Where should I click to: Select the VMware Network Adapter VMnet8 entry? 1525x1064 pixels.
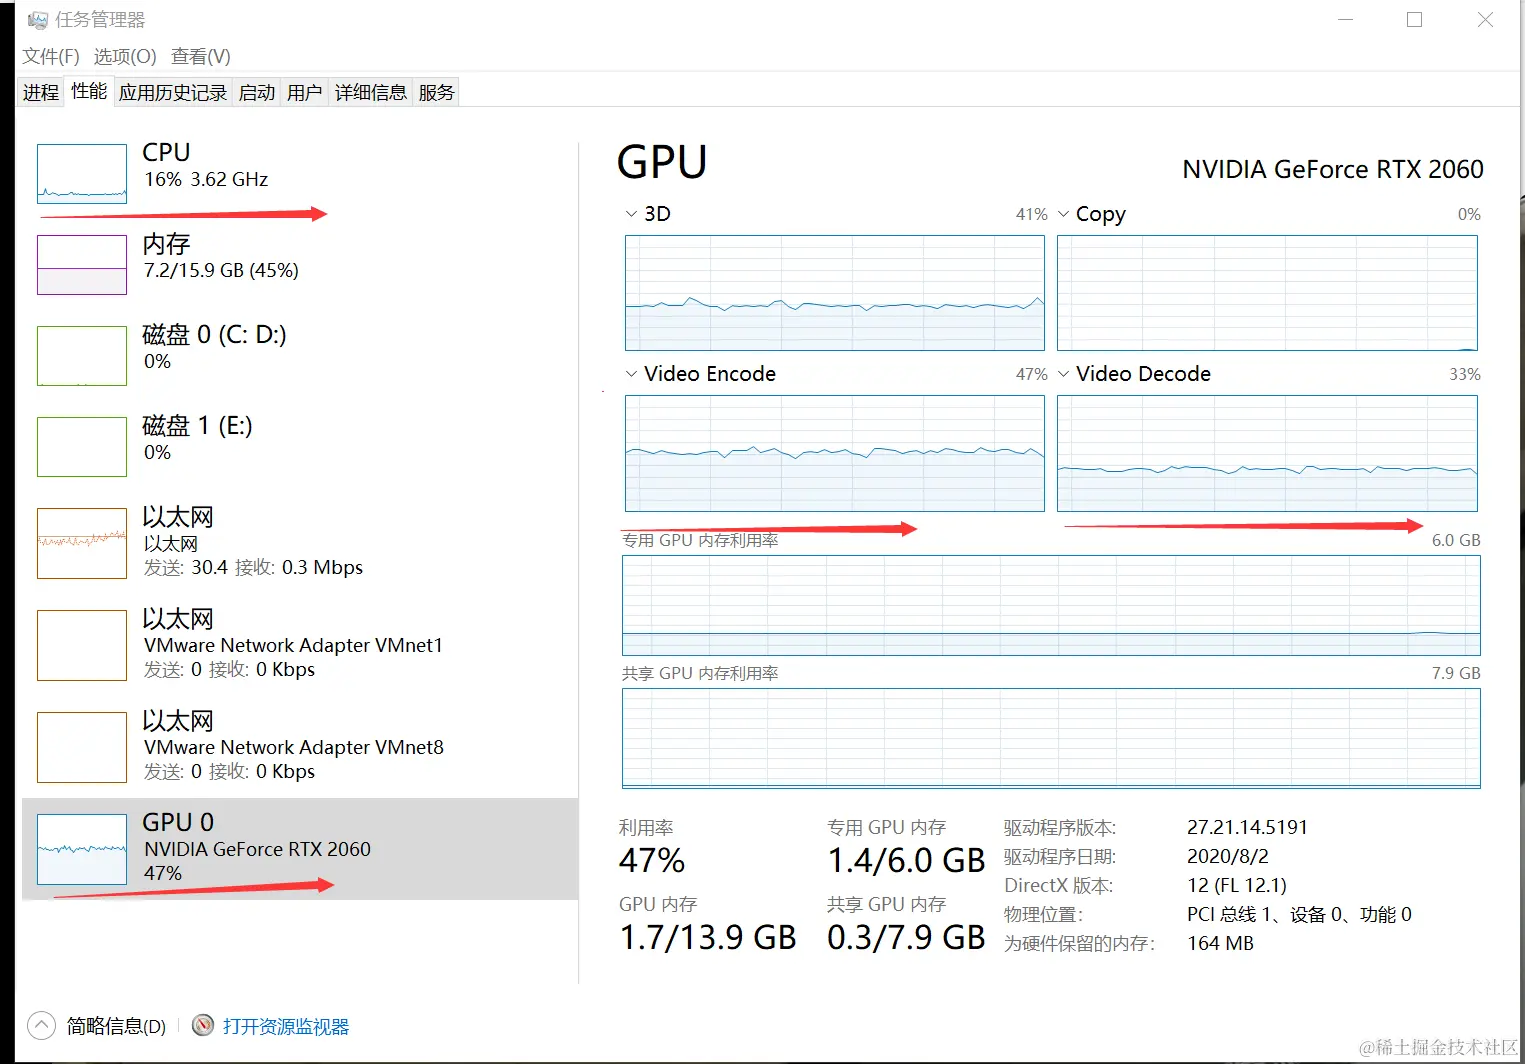pos(81,747)
